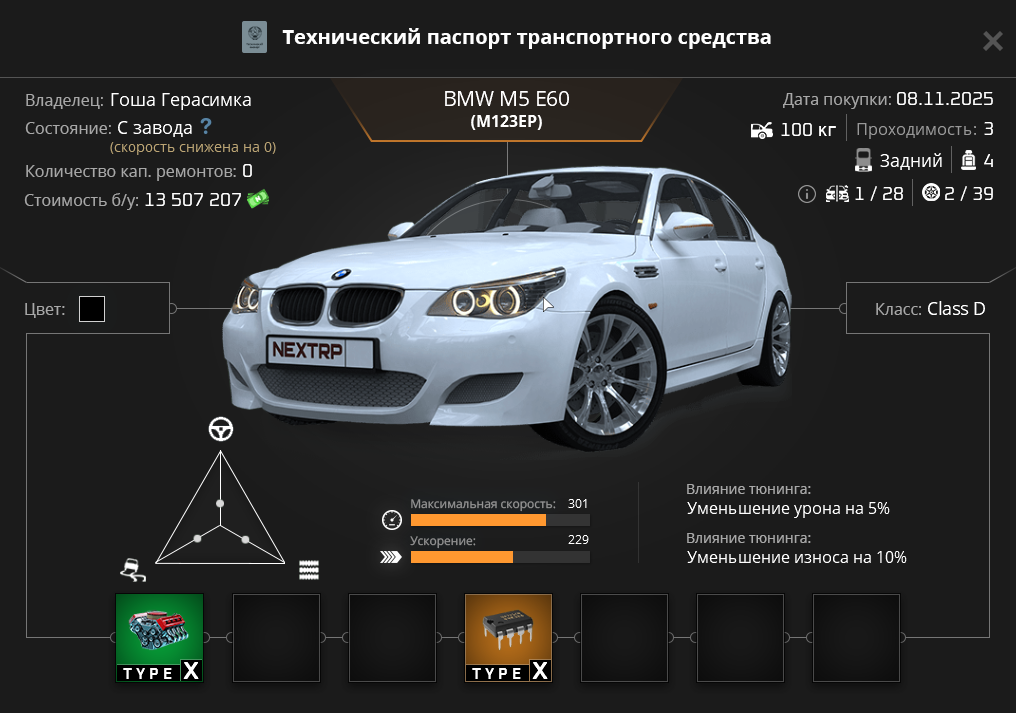The height and width of the screenshot is (713, 1016).
Task: Click the drive type icon beside Задний
Action: tap(863, 160)
